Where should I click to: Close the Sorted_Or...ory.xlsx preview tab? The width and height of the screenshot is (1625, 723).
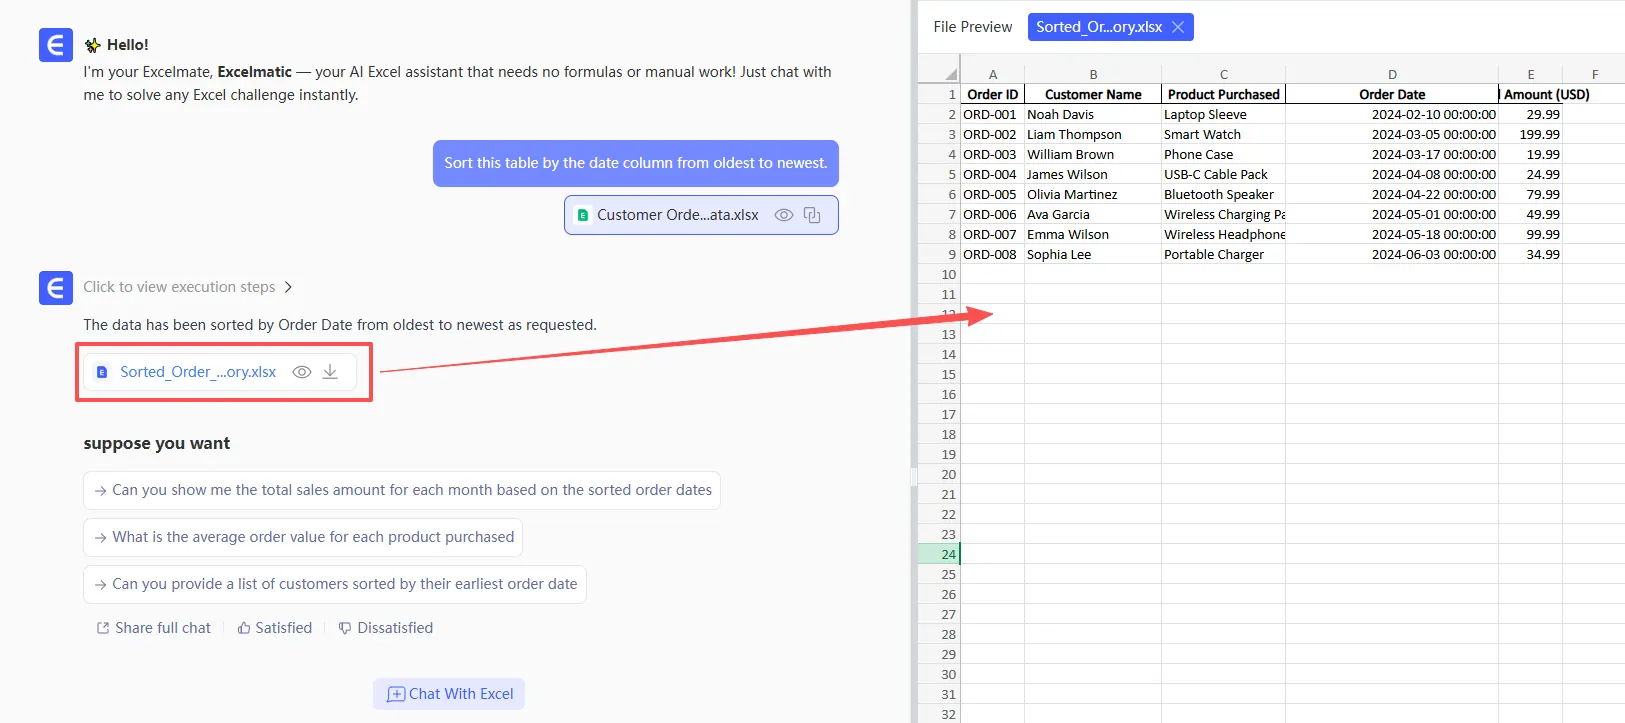[x=1178, y=27]
